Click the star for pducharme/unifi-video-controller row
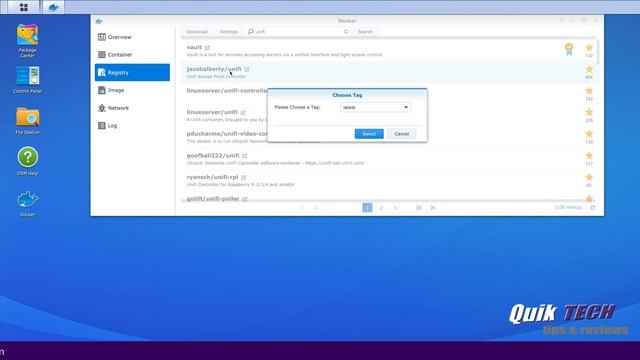This screenshot has height=360, width=640. (x=589, y=134)
